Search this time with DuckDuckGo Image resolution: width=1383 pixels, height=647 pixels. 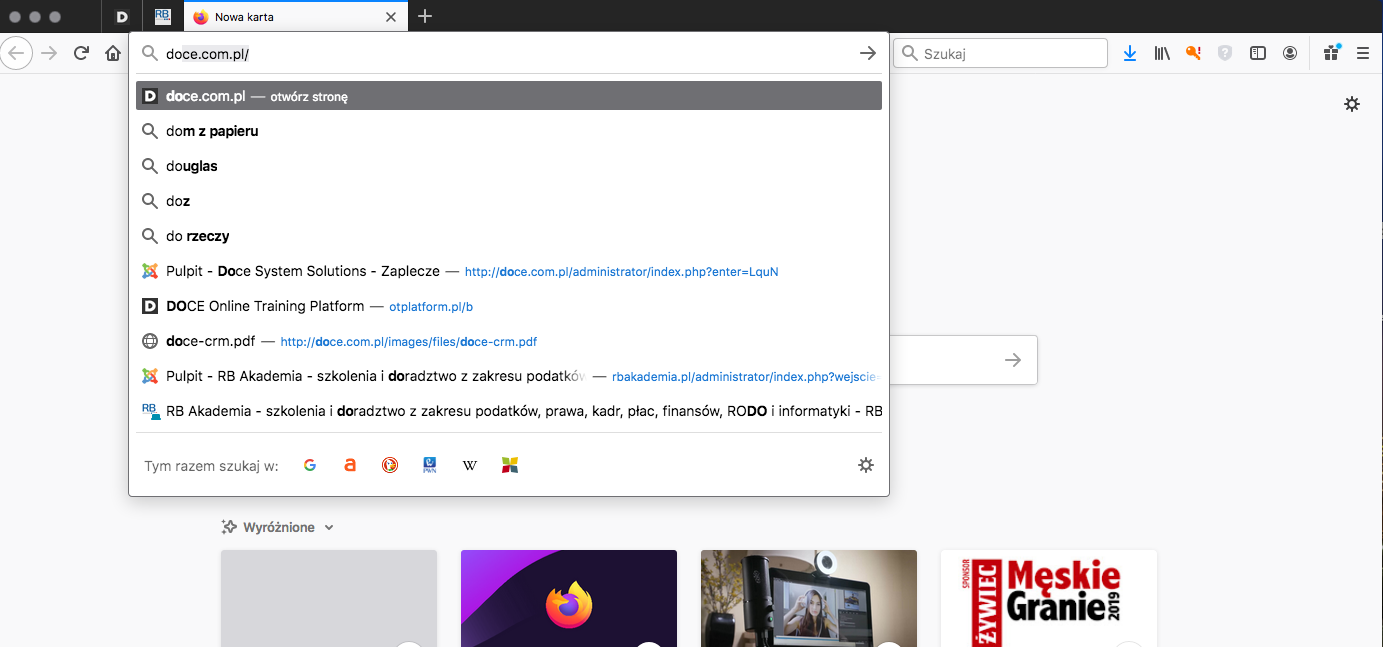point(390,465)
